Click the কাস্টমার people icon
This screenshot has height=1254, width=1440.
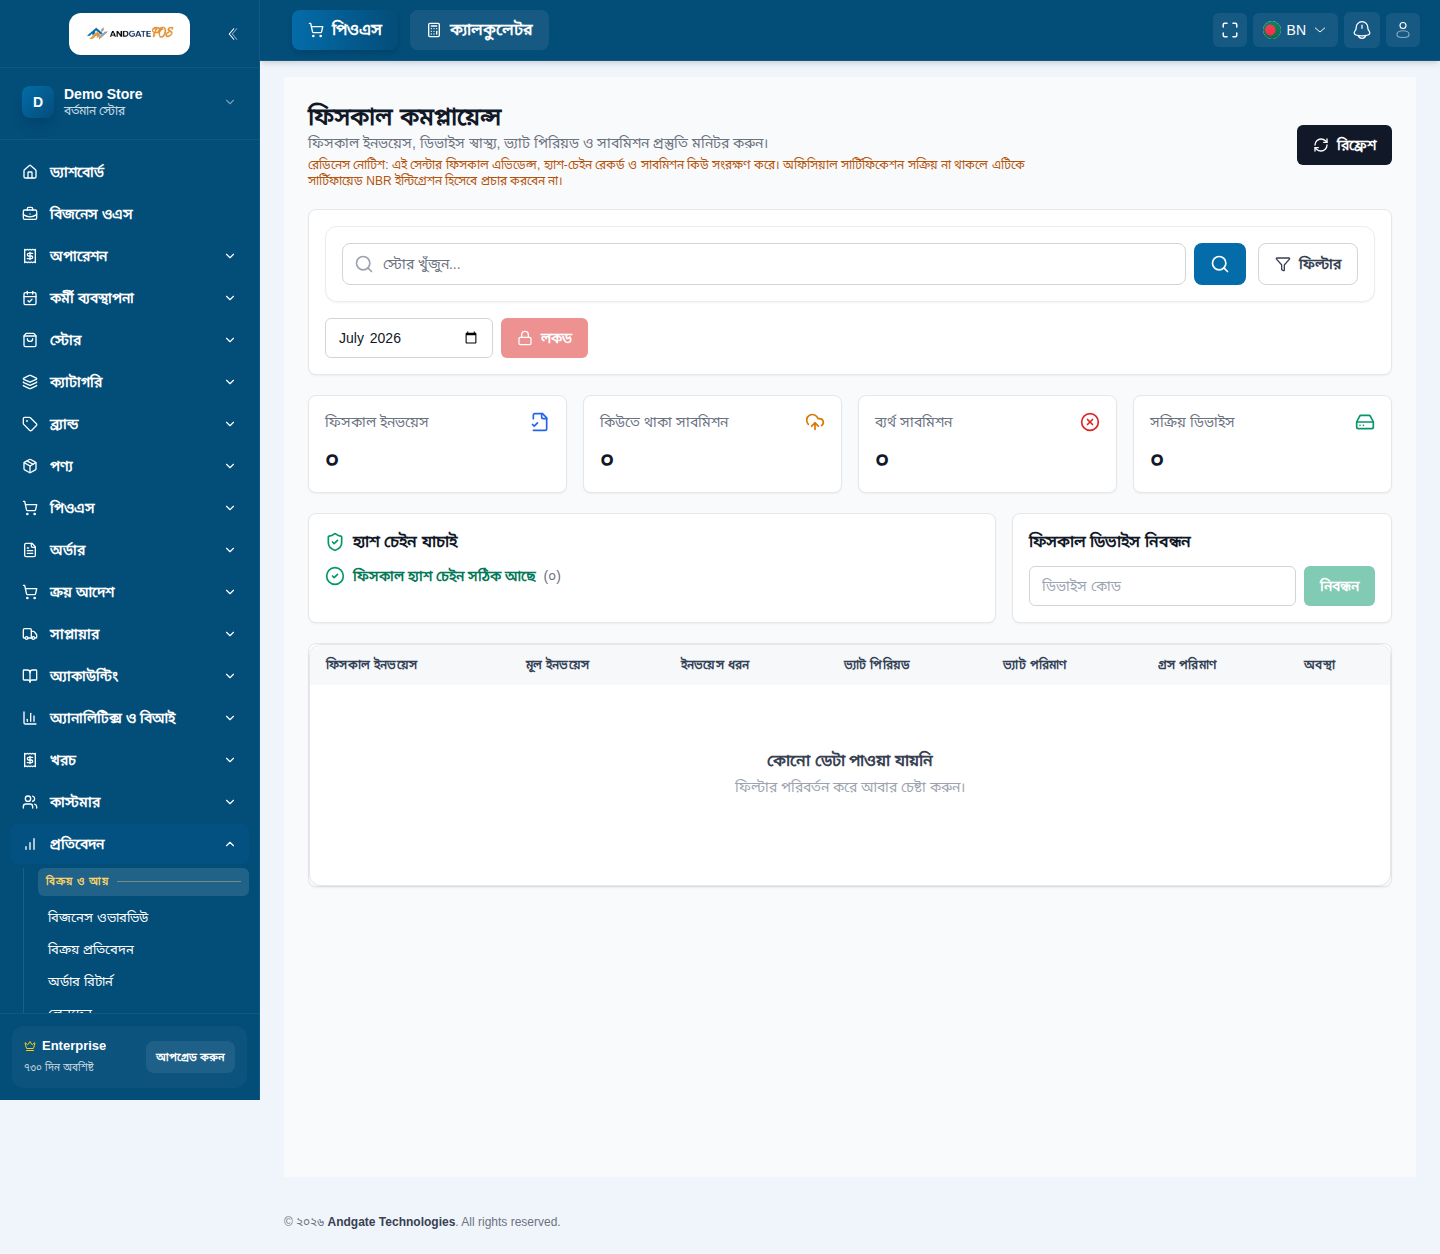tap(30, 802)
